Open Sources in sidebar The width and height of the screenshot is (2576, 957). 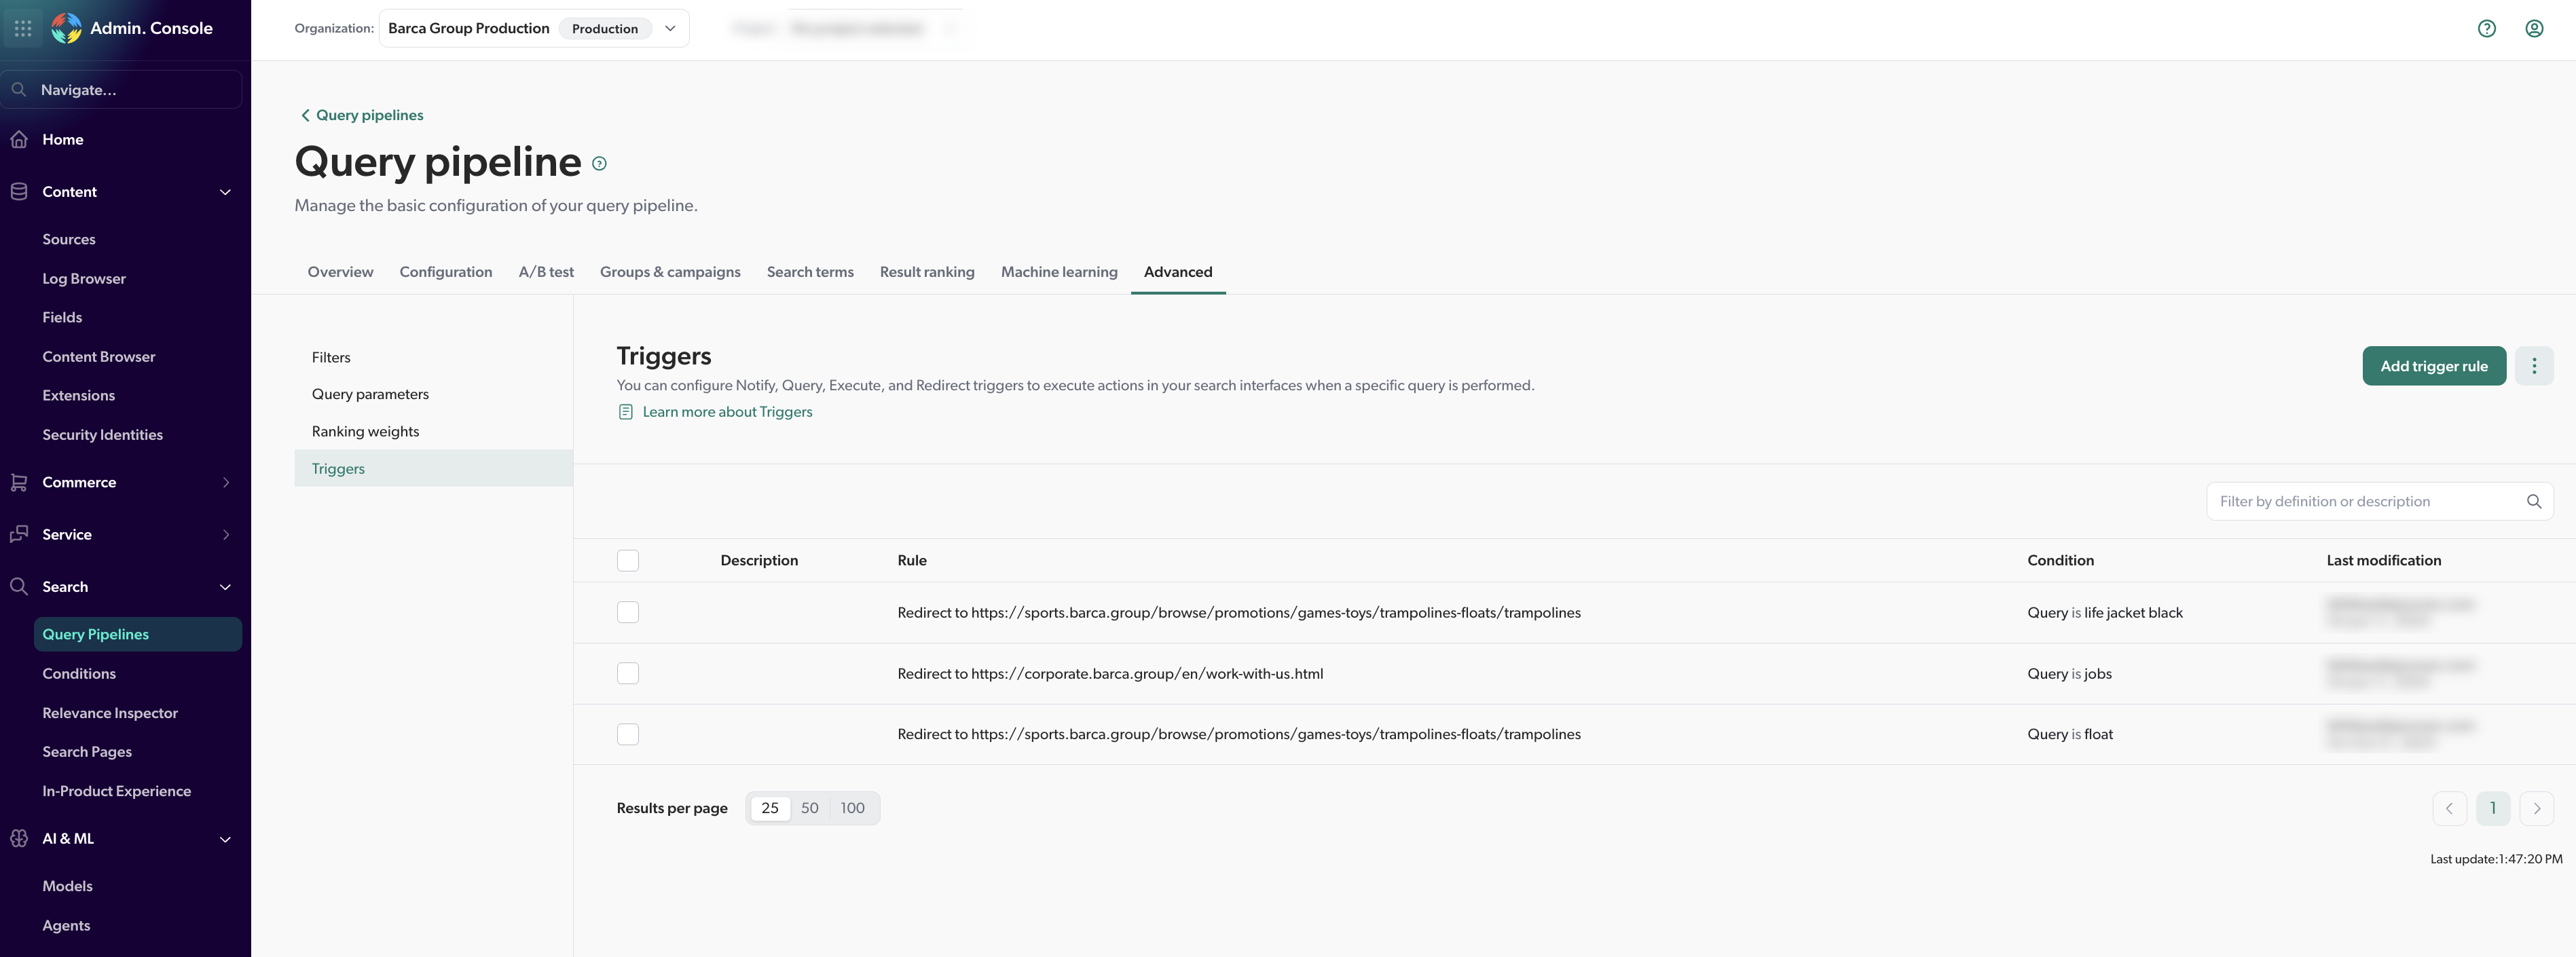(69, 239)
